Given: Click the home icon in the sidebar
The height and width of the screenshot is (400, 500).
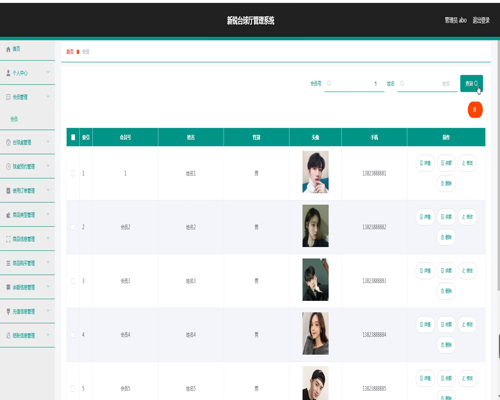Looking at the screenshot, I should pos(8,49).
